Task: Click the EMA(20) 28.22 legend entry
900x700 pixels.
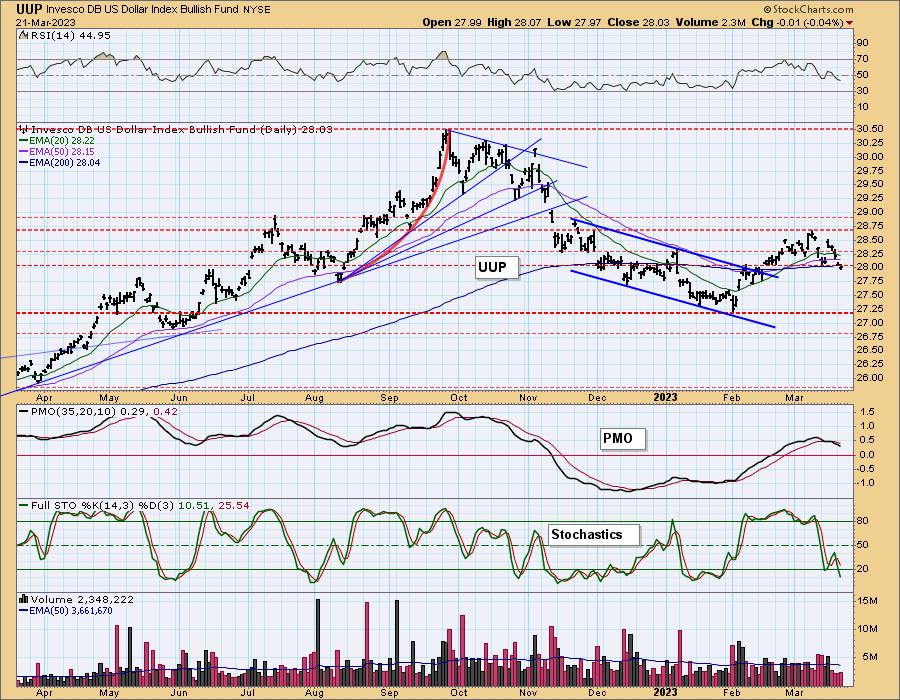Action: click(x=63, y=141)
